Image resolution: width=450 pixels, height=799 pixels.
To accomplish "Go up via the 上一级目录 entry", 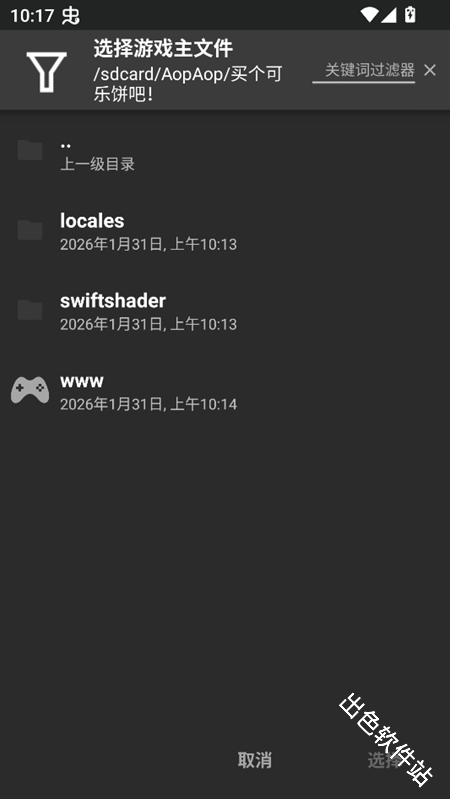I will pyautogui.click(x=225, y=154).
